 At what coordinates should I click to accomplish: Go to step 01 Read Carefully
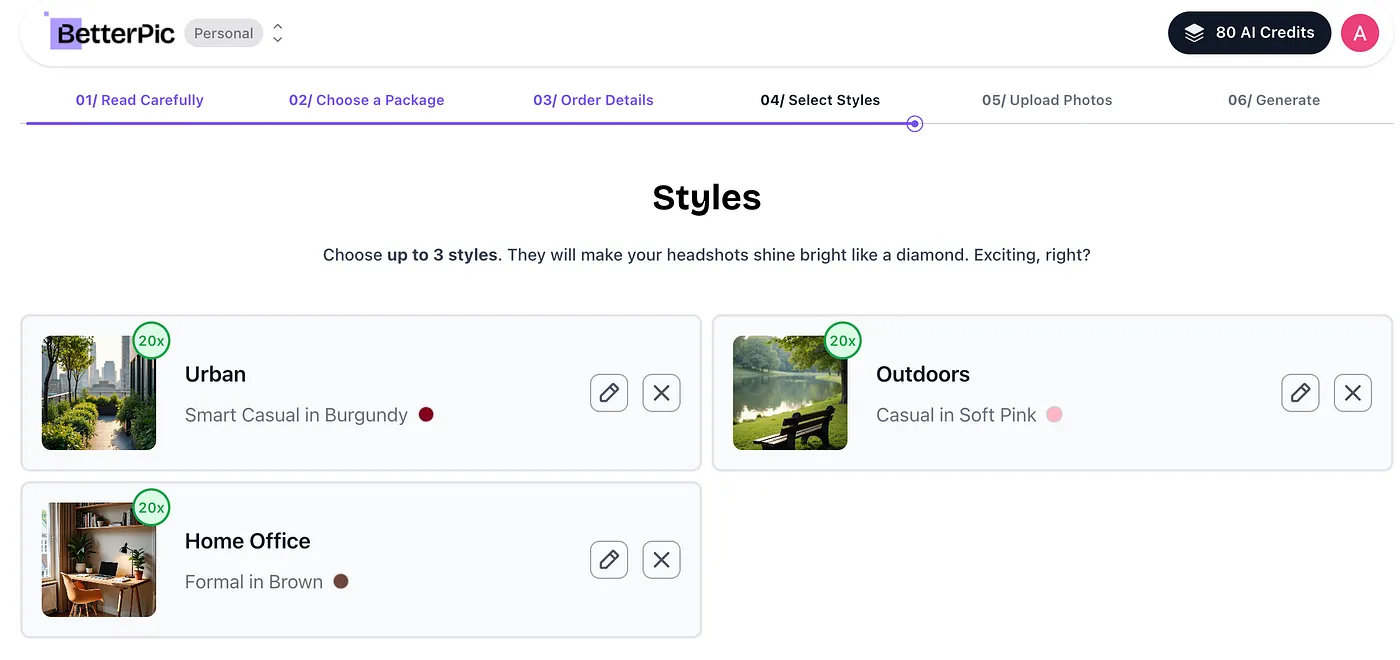pos(139,100)
